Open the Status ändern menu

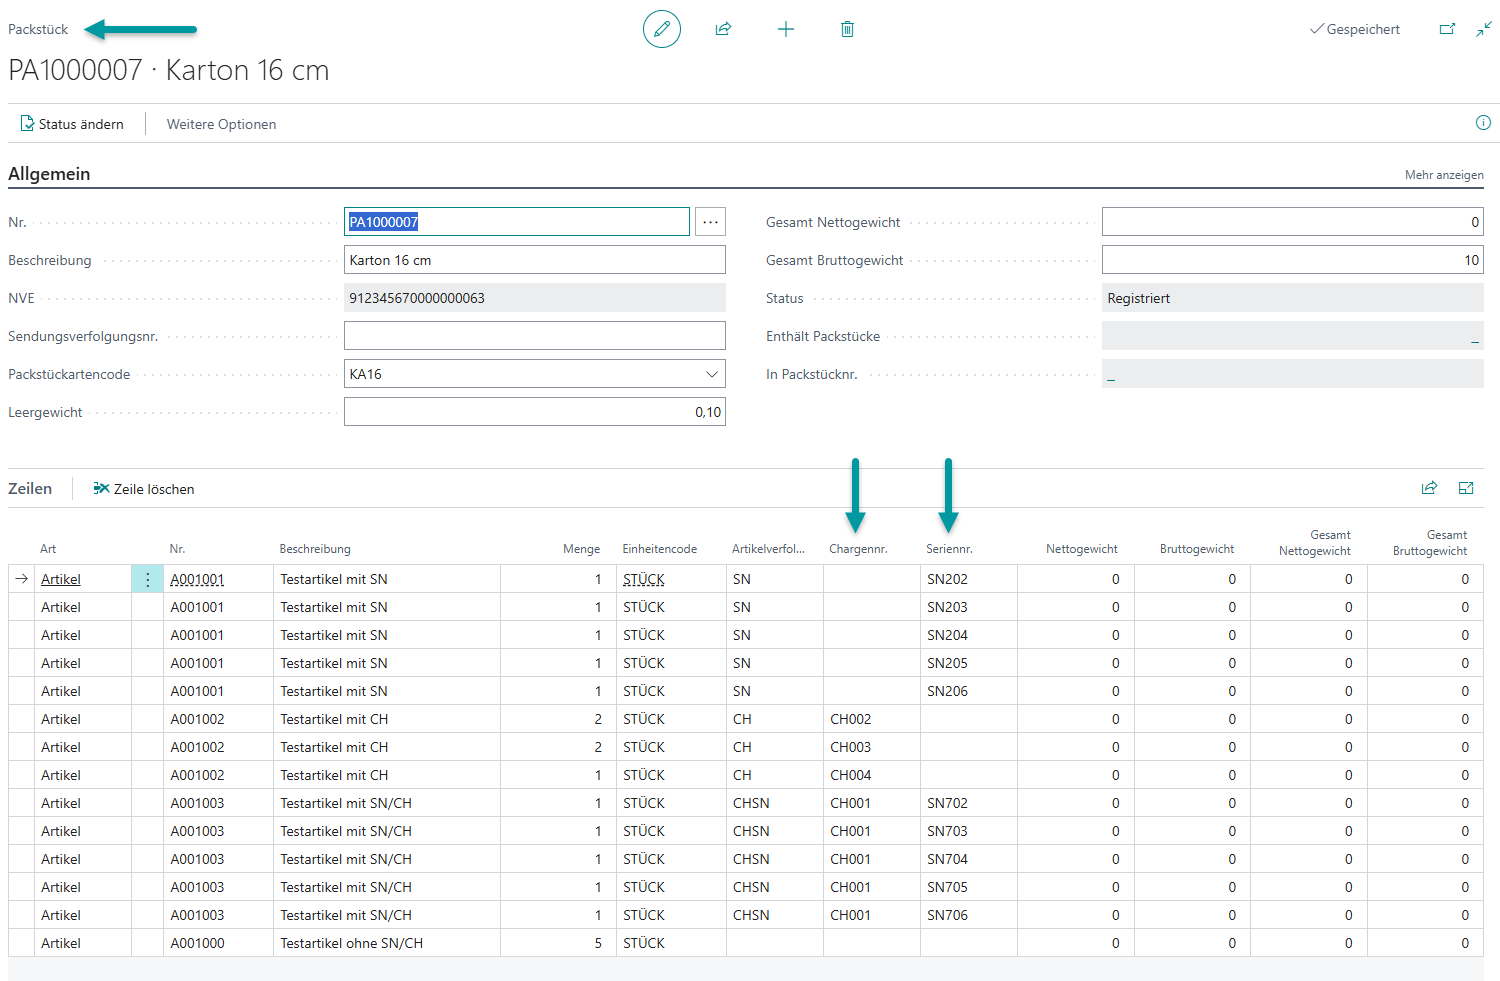coord(72,124)
